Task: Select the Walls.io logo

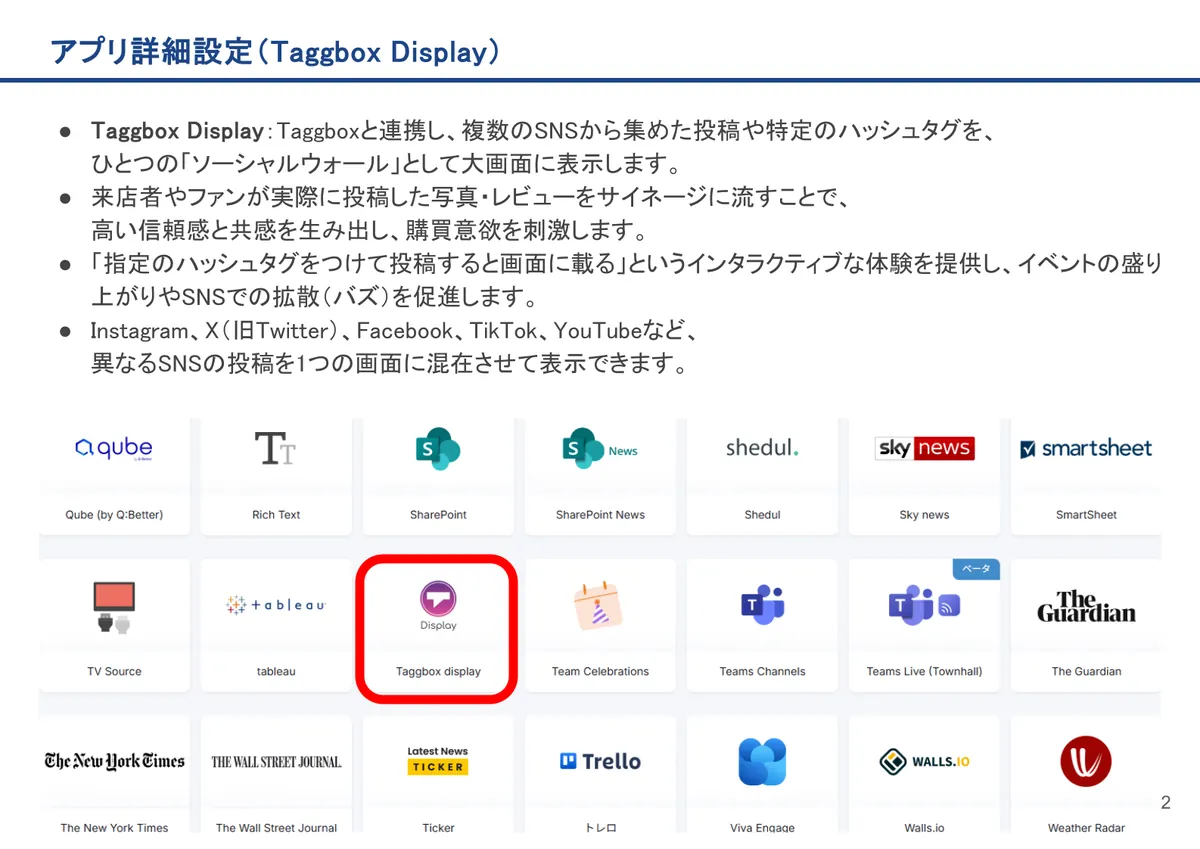Action: point(924,762)
